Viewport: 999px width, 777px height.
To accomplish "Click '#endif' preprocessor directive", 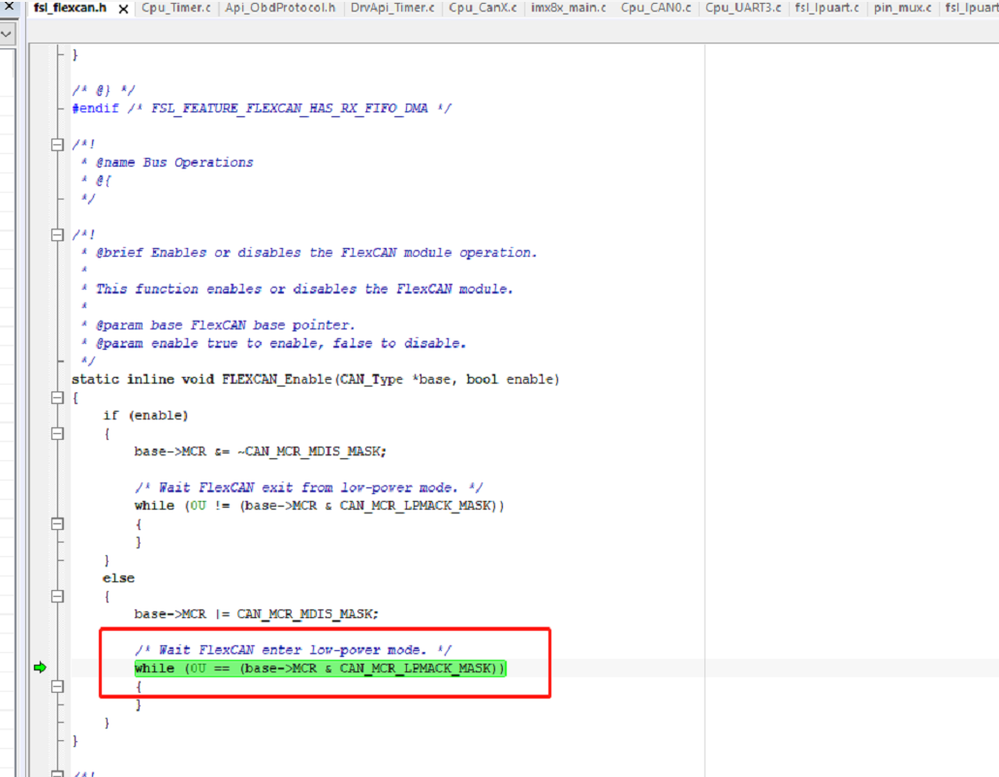I will pos(95,108).
